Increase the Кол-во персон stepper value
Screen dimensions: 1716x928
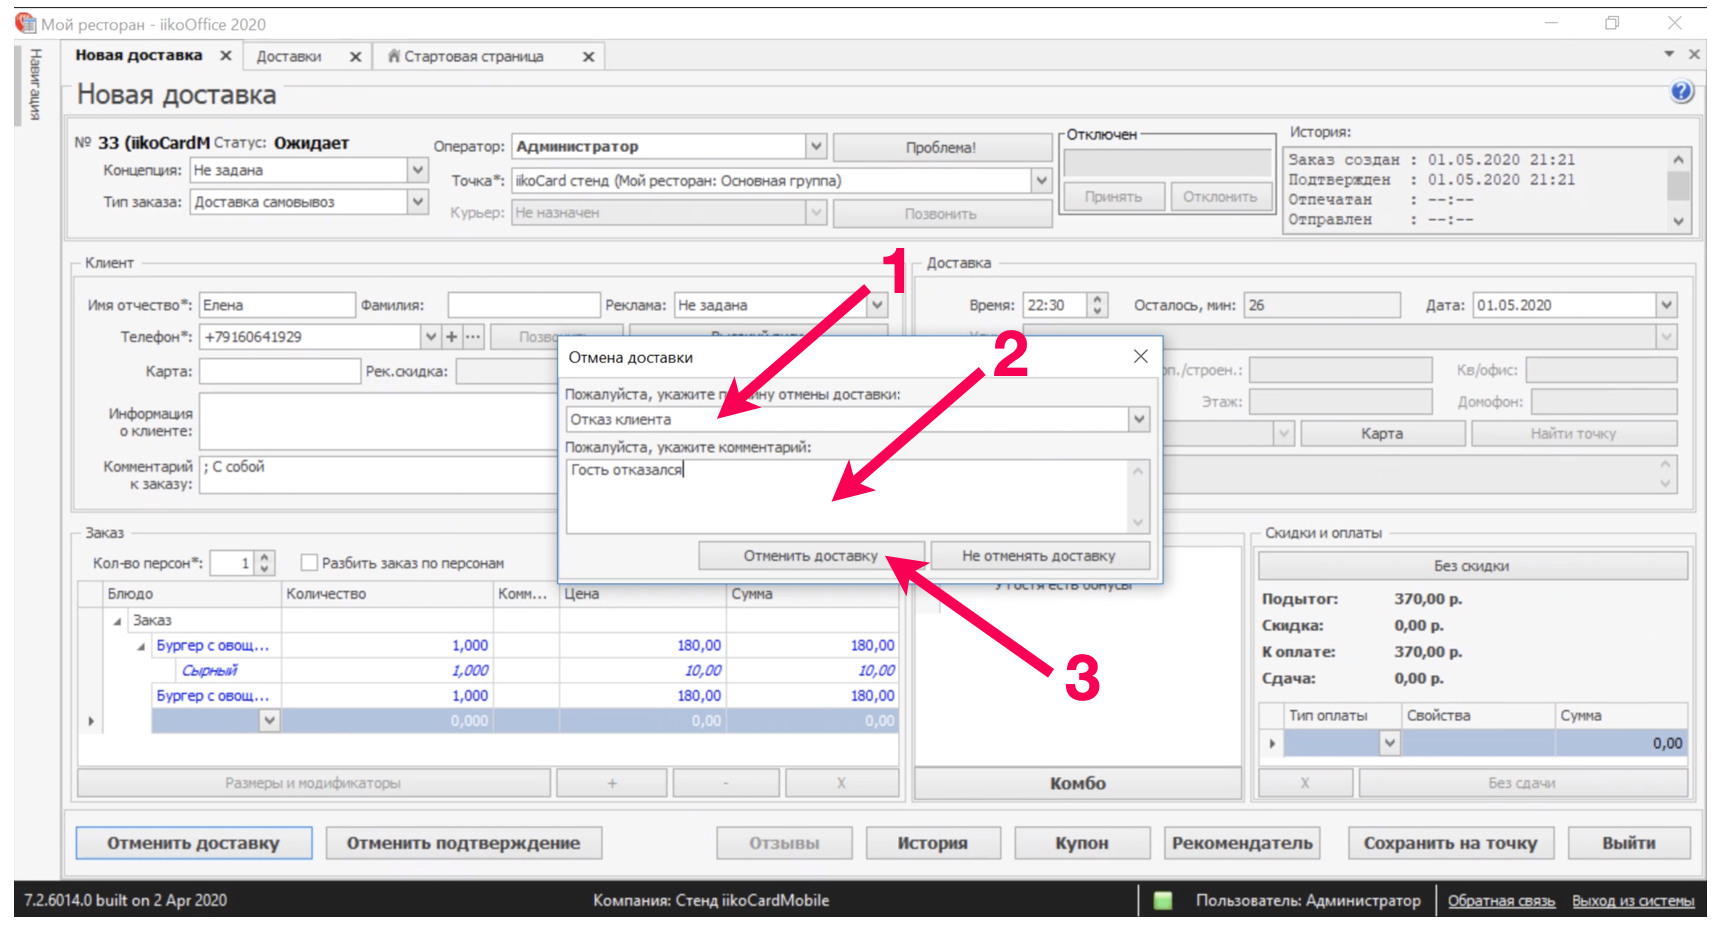point(265,558)
